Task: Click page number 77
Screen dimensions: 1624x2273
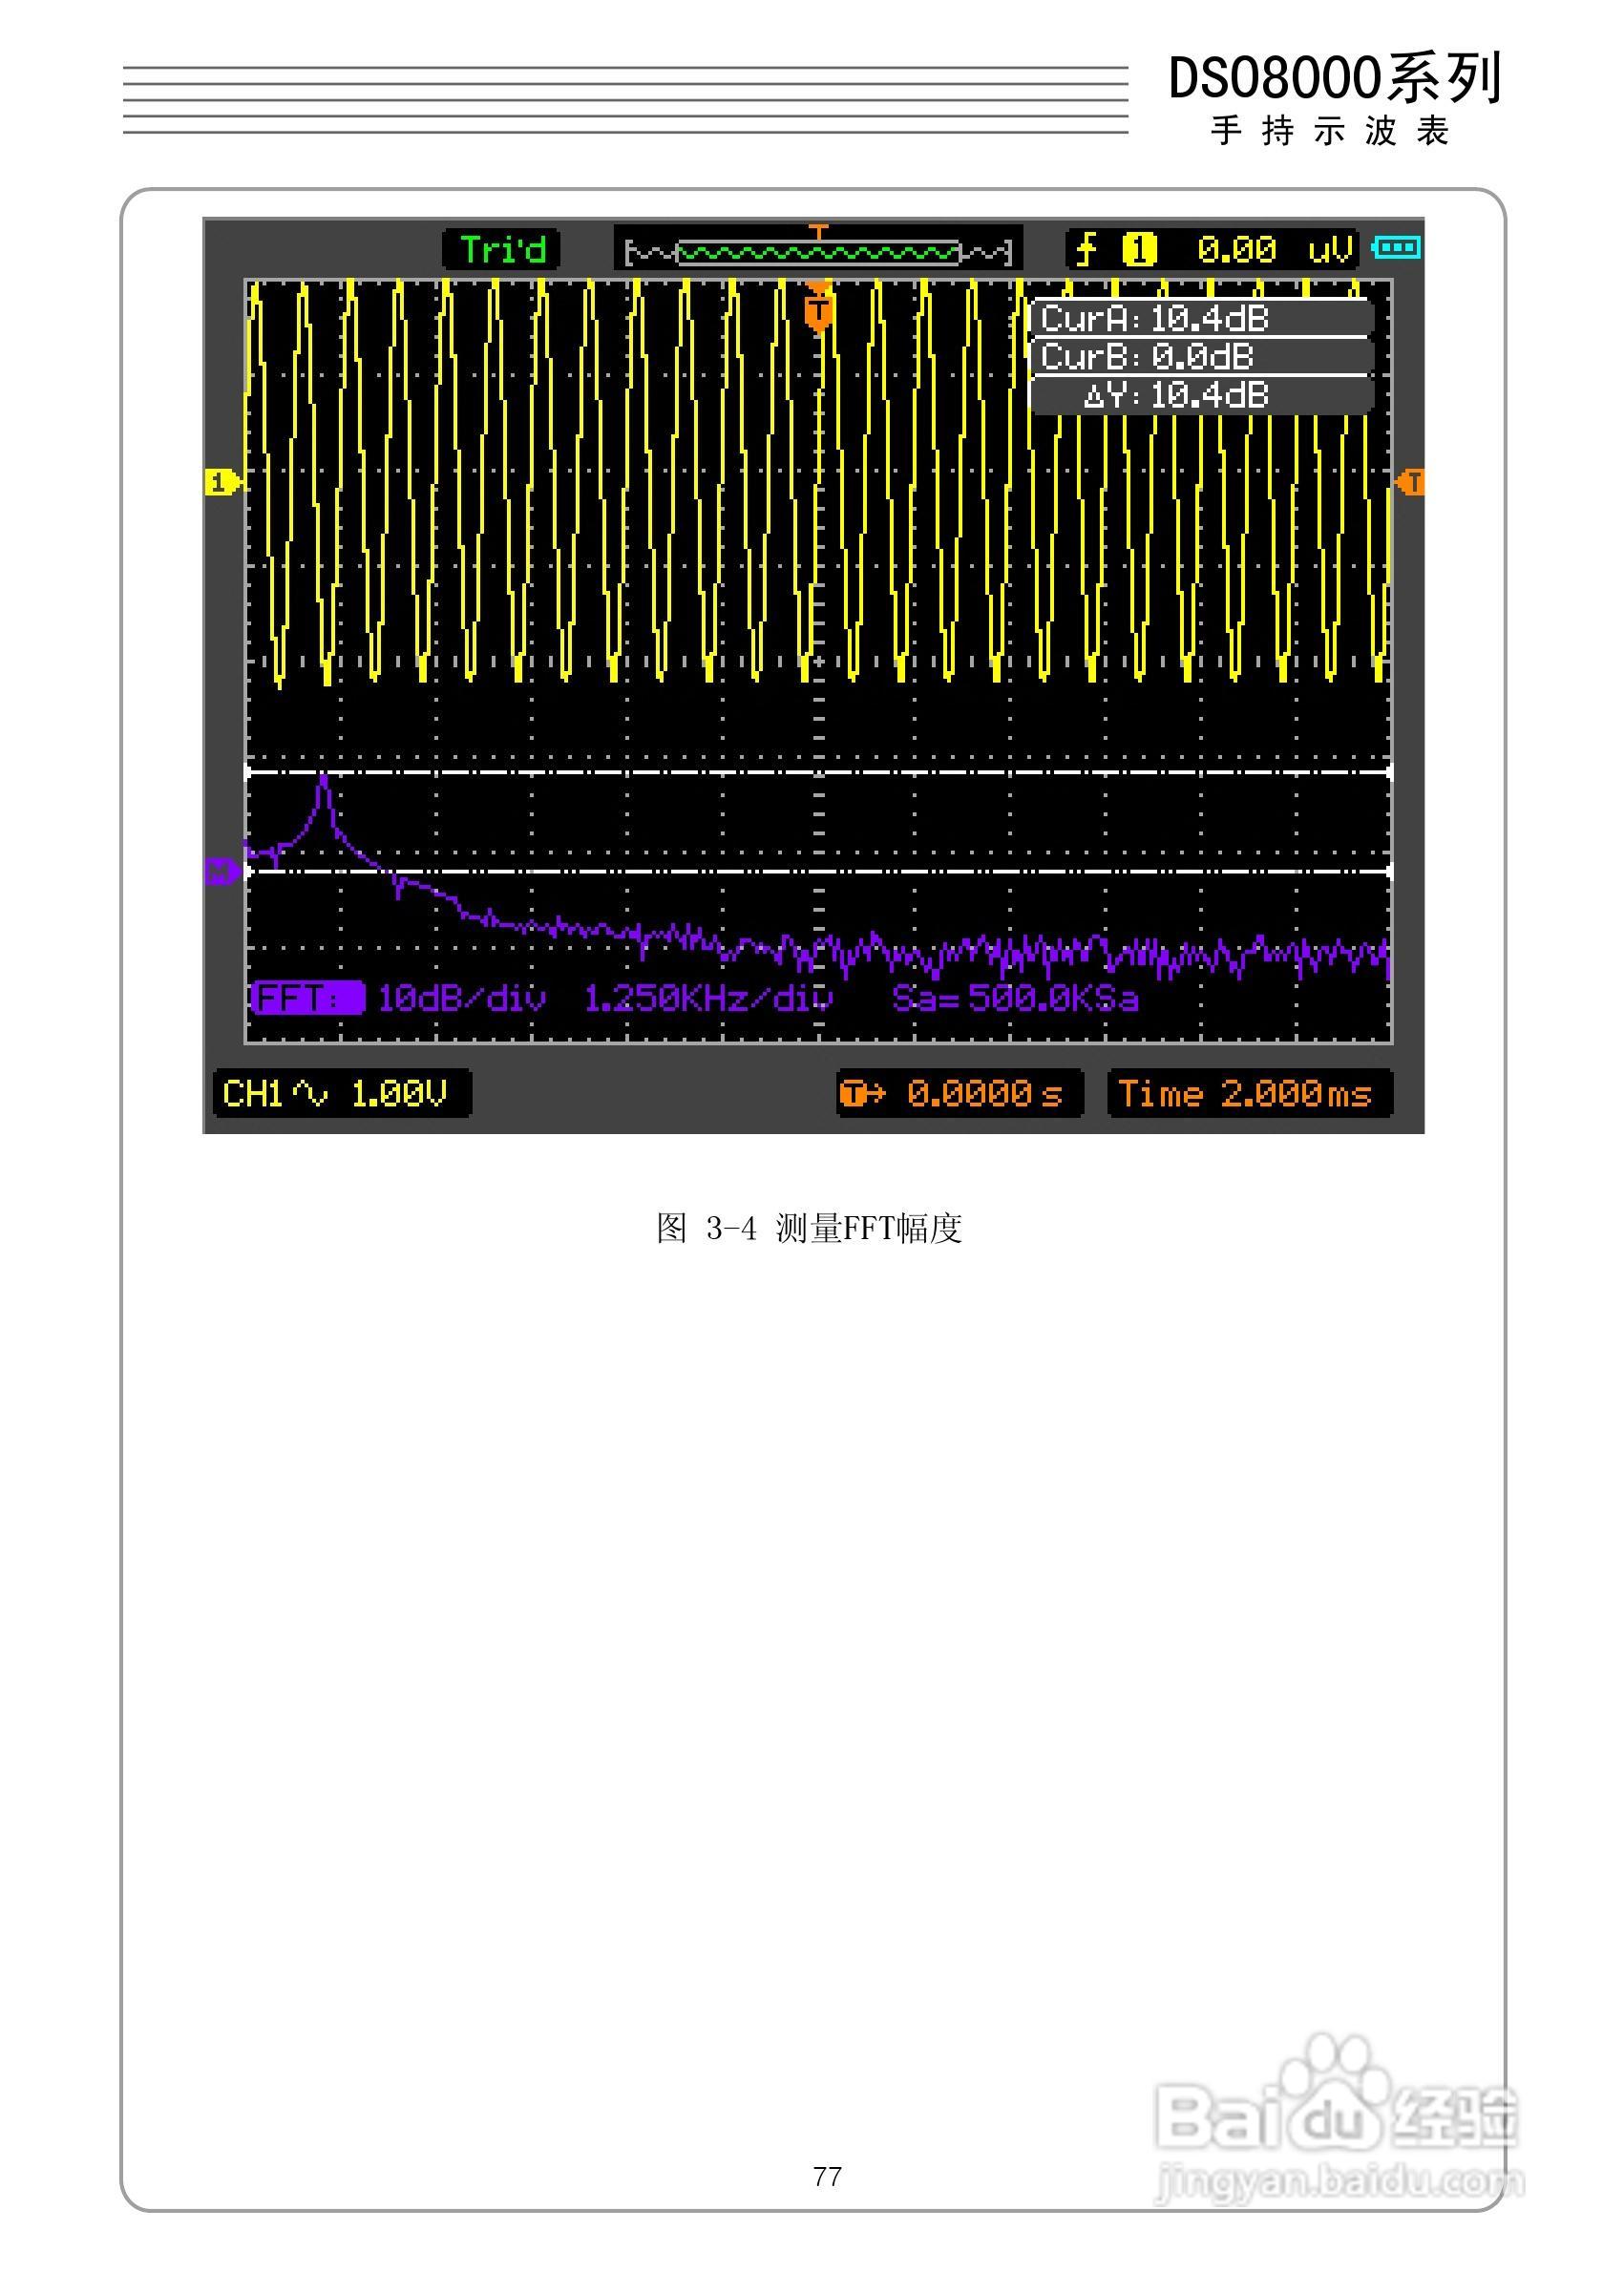Action: pyautogui.click(x=828, y=2176)
